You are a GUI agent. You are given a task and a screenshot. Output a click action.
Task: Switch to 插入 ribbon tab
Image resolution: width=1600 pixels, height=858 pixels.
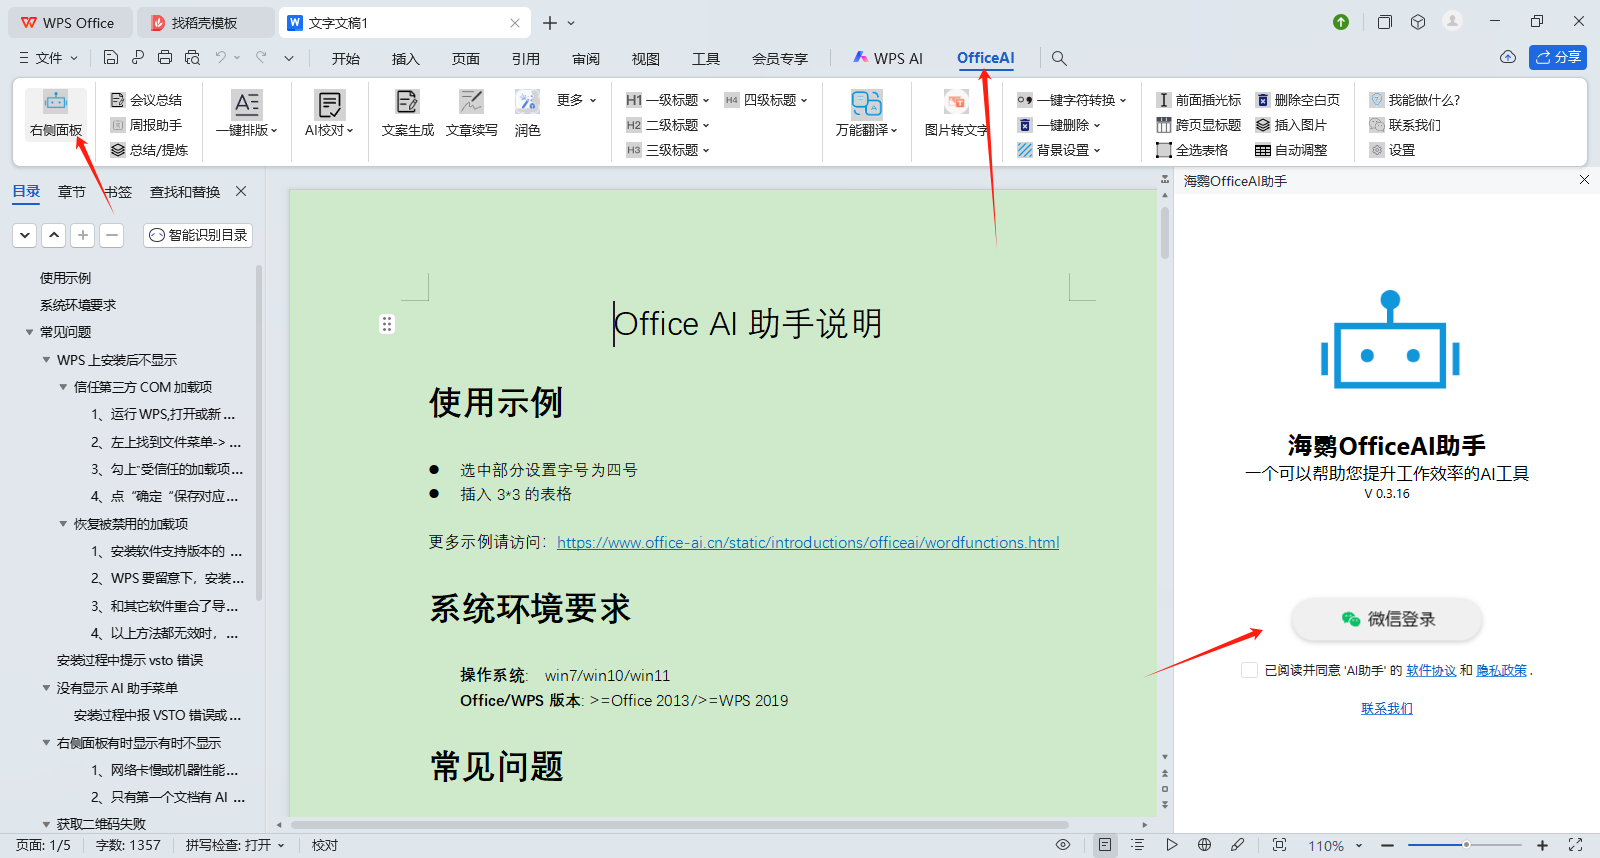(406, 58)
